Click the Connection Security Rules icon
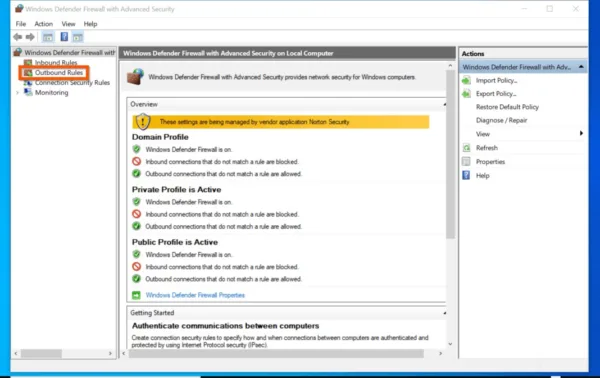The height and width of the screenshot is (378, 600). (x=28, y=82)
